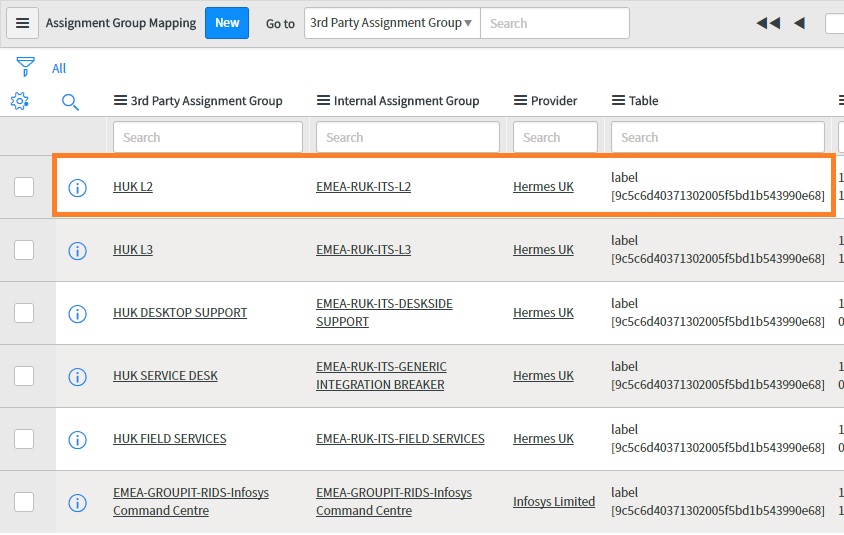
Task: Open Hermes UK provider in HUK L3 row
Action: 543,250
